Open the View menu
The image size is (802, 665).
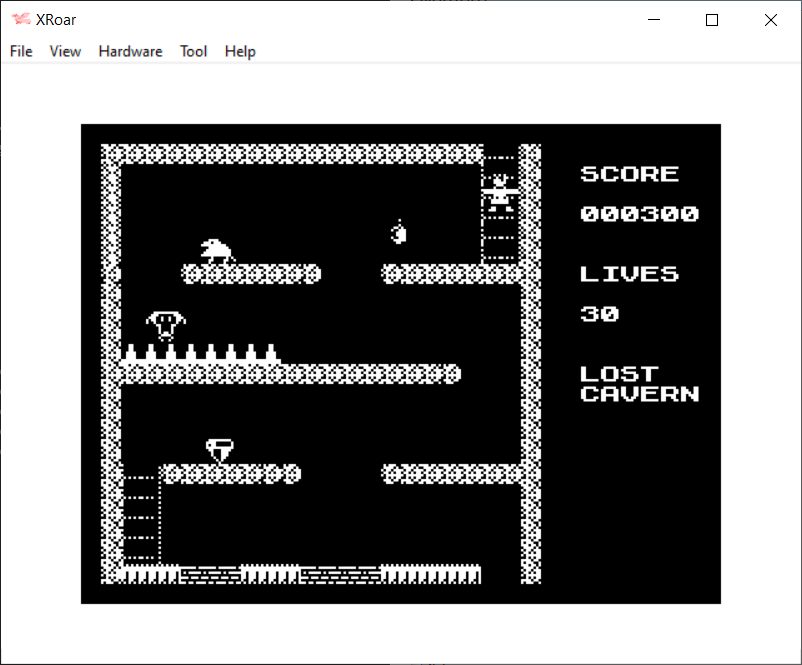(x=65, y=51)
